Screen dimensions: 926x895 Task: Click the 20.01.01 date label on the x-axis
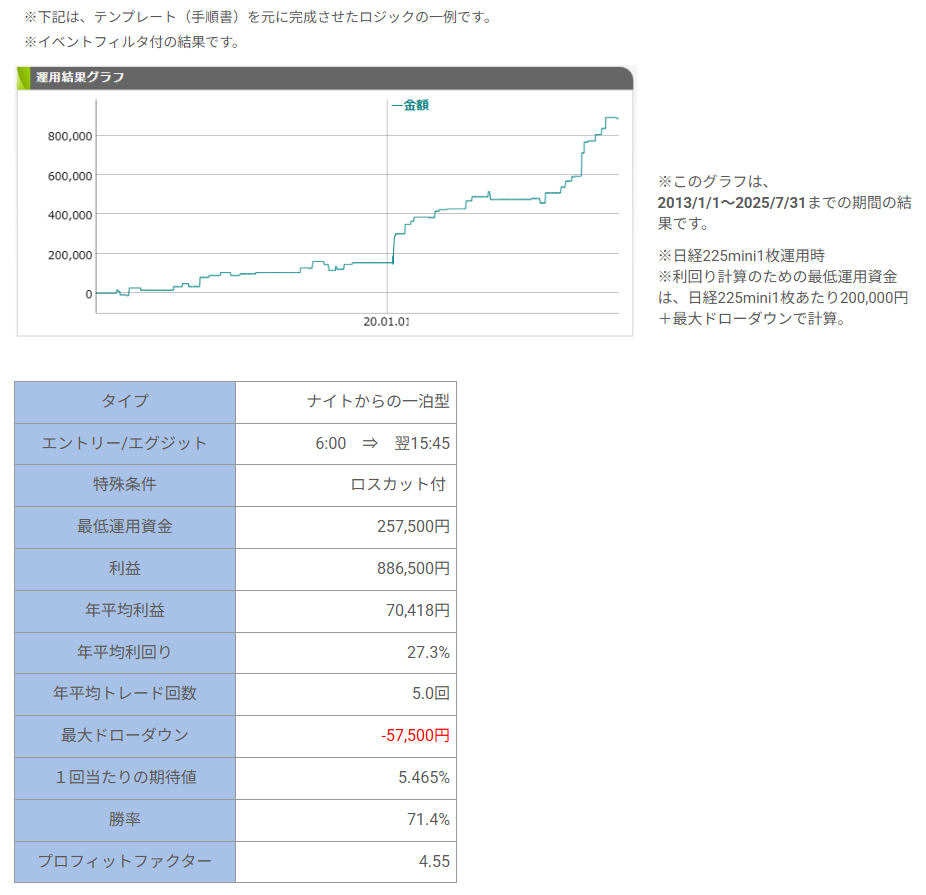(x=387, y=322)
